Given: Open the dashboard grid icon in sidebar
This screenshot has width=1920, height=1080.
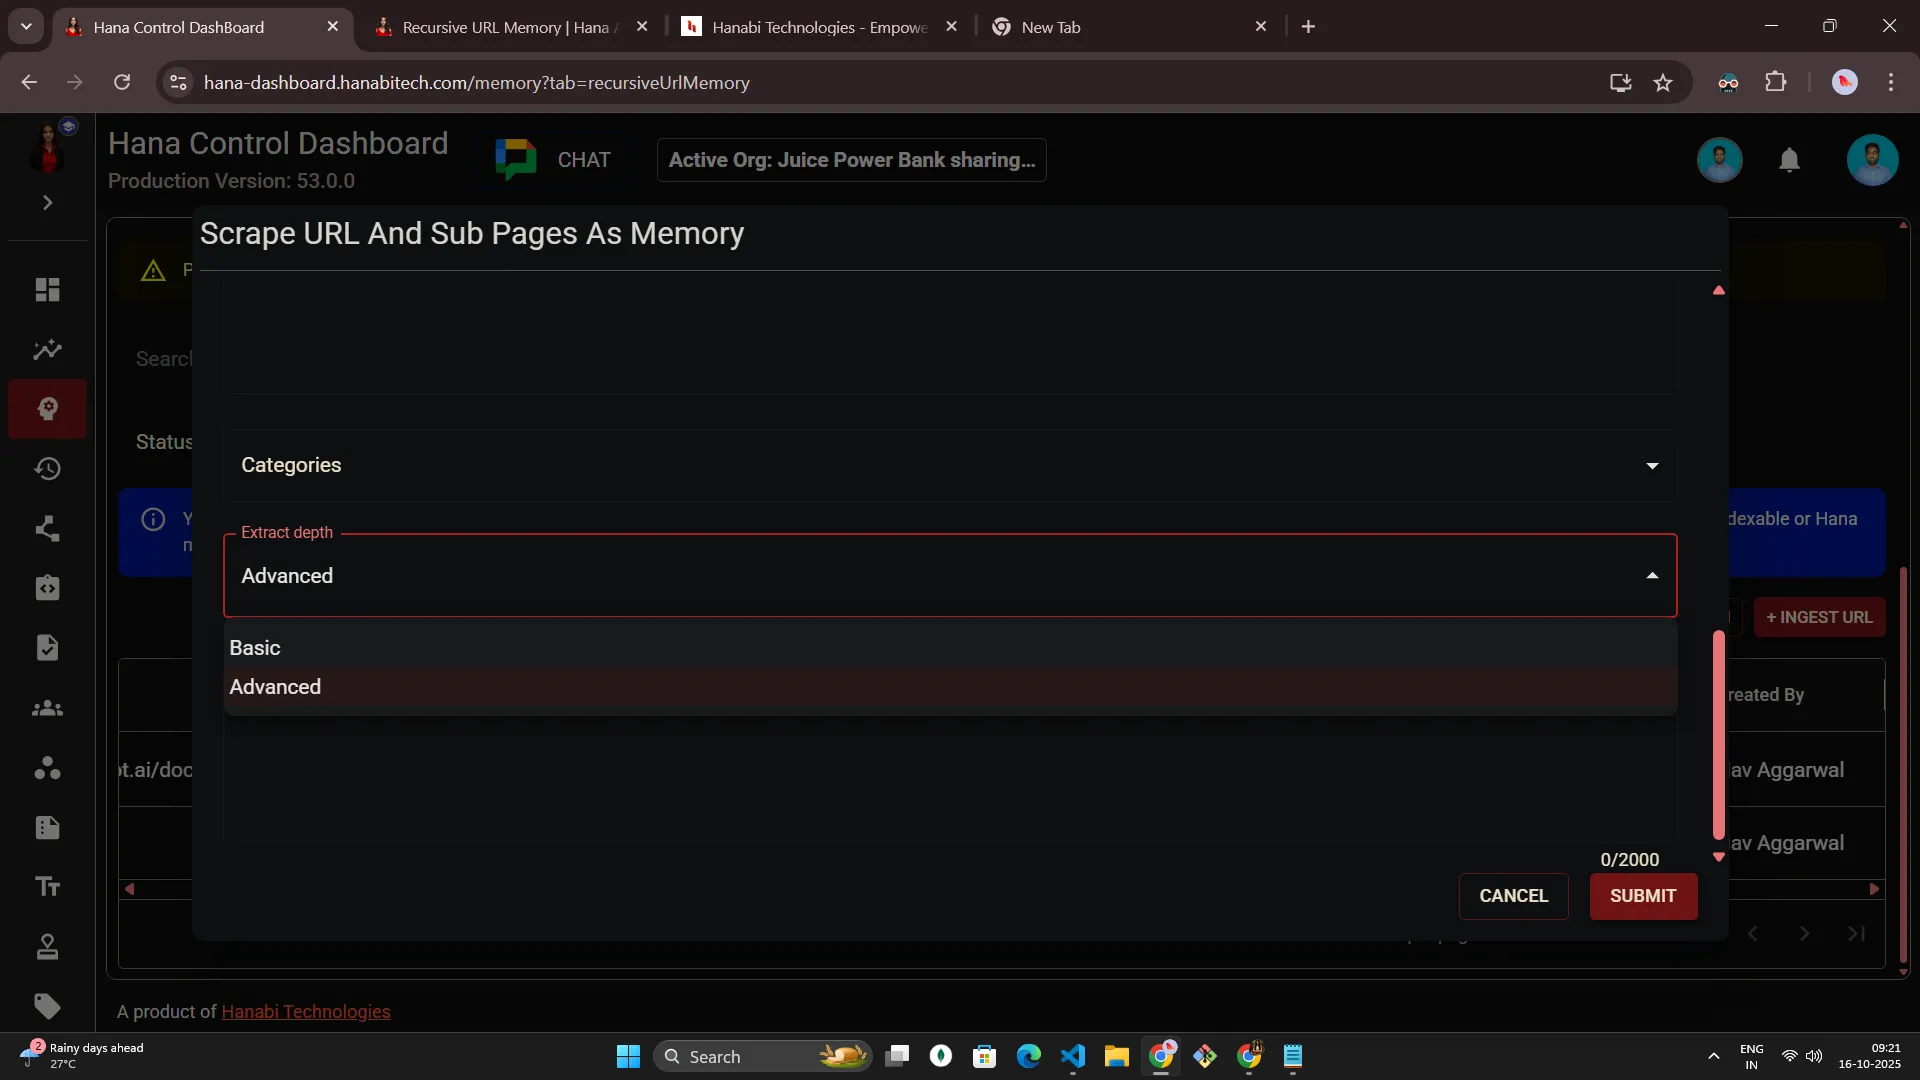Looking at the screenshot, I should click(x=47, y=290).
